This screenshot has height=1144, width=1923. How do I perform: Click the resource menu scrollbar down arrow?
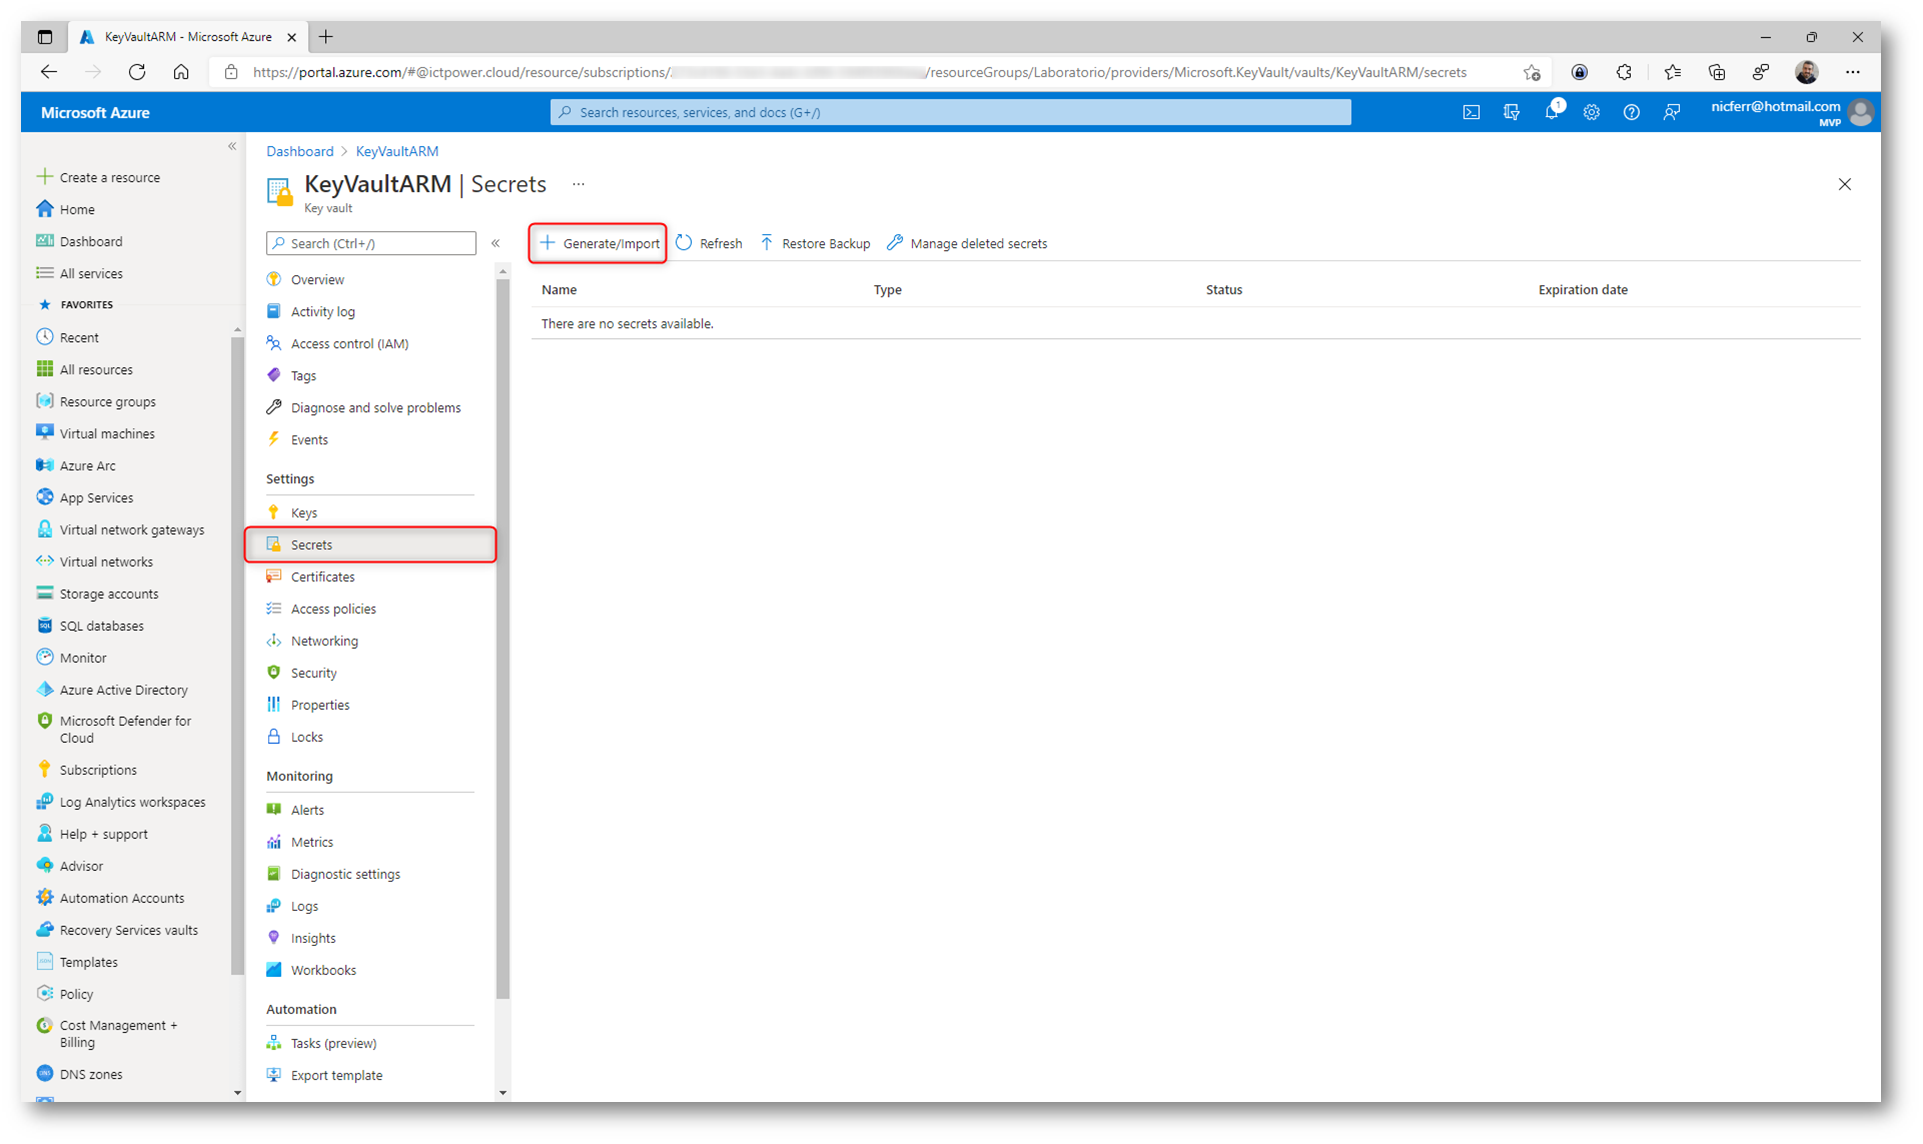503,1093
